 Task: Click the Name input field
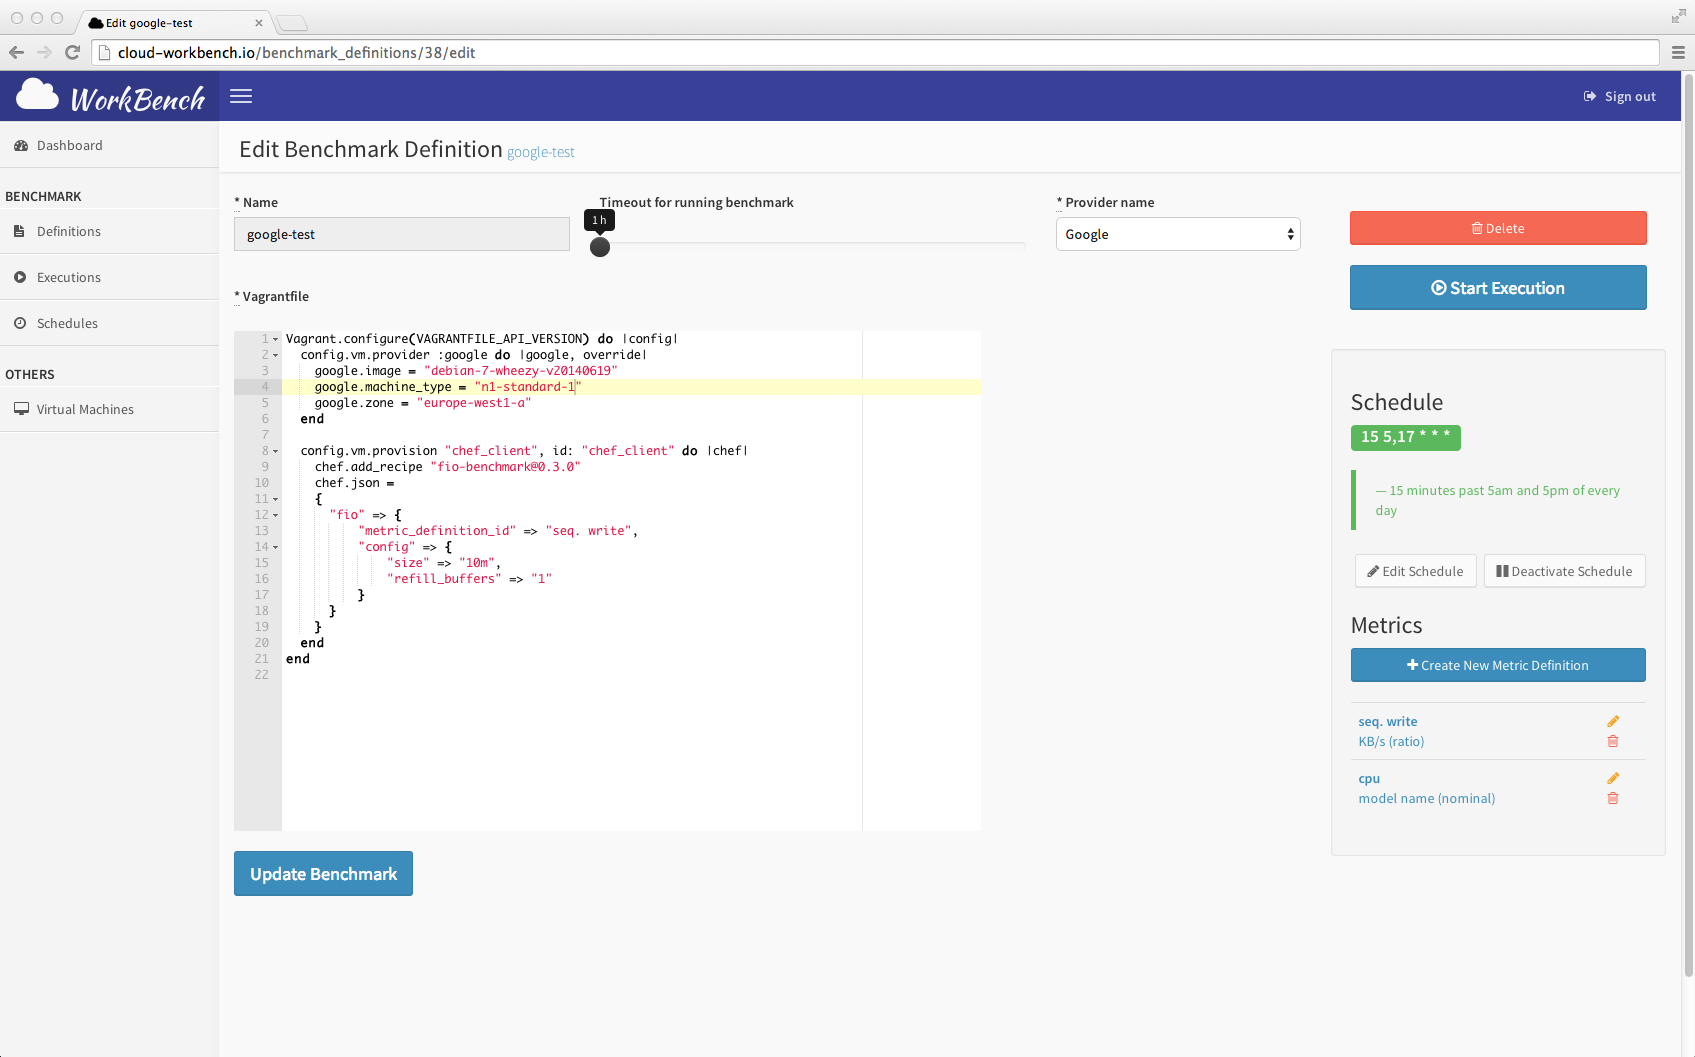coord(401,234)
